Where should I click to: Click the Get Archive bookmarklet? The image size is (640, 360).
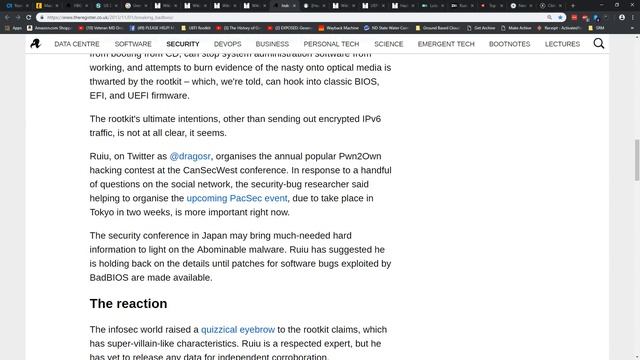(481, 28)
